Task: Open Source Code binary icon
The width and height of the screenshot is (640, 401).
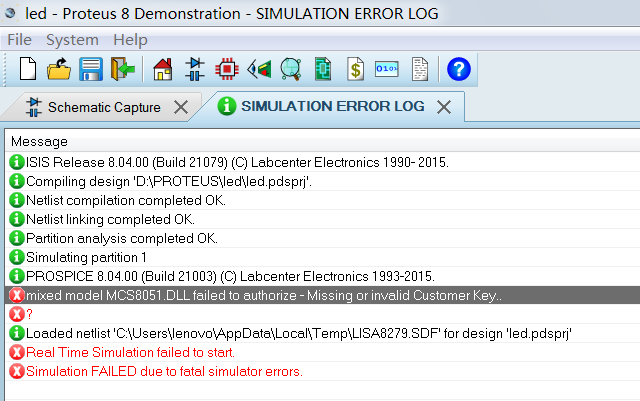Action: click(x=387, y=69)
